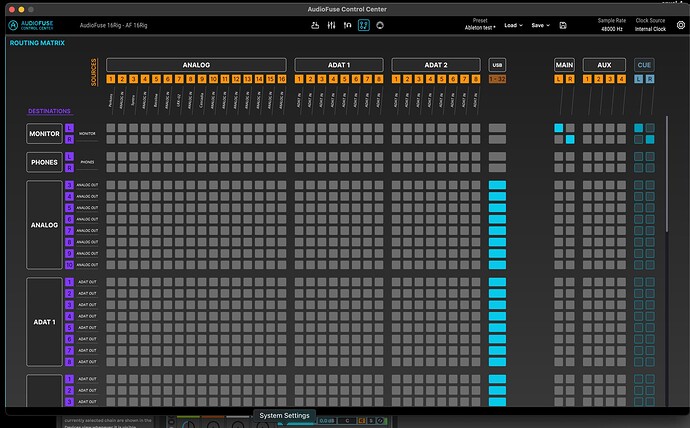690x428 pixels.
Task: Open the Save preset dropdown
Action: click(540, 26)
